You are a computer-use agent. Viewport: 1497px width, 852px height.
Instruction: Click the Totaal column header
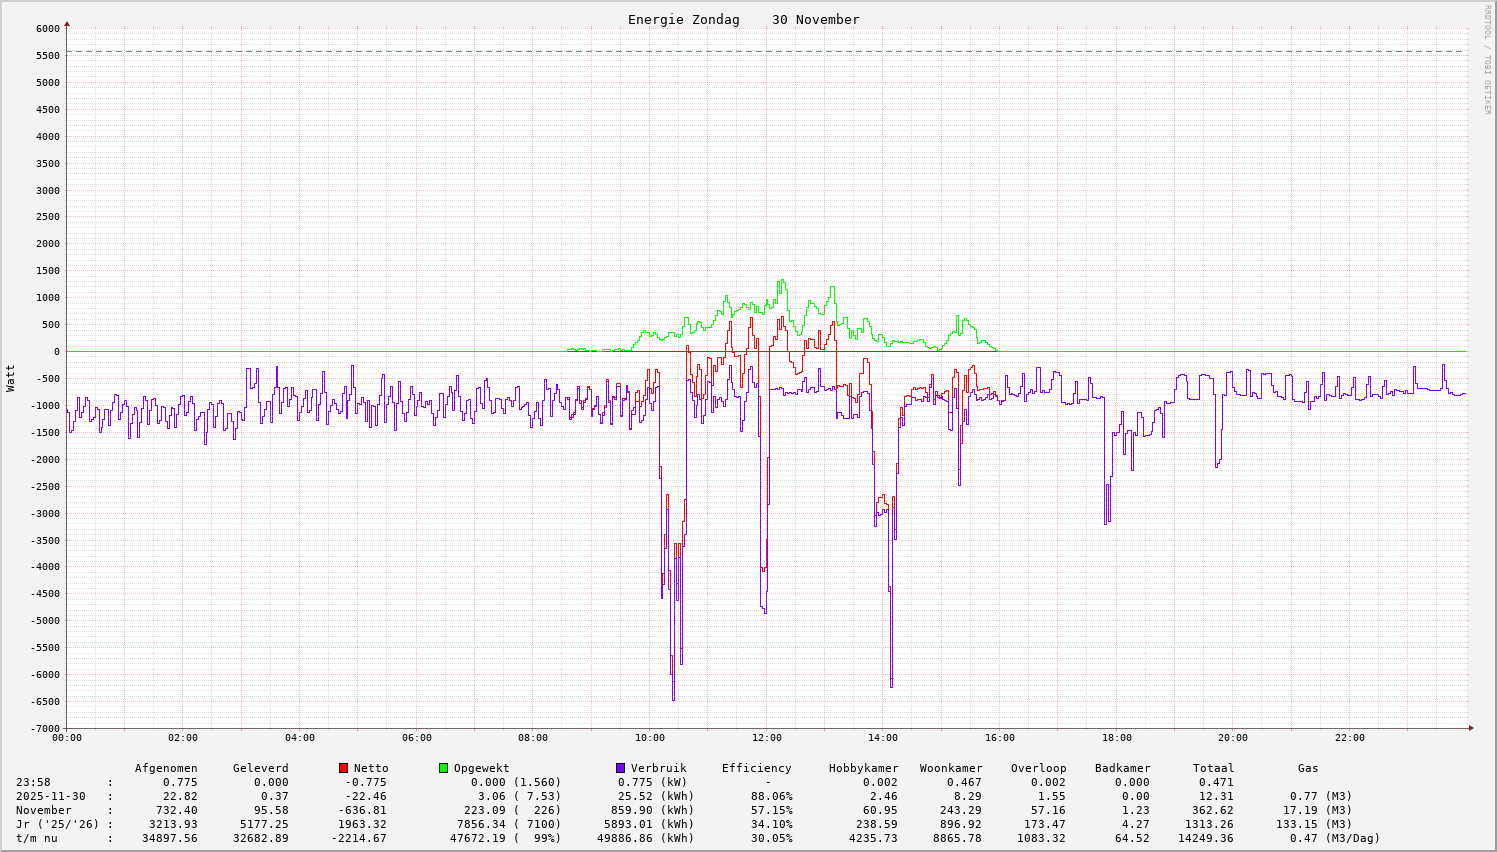click(x=1213, y=768)
